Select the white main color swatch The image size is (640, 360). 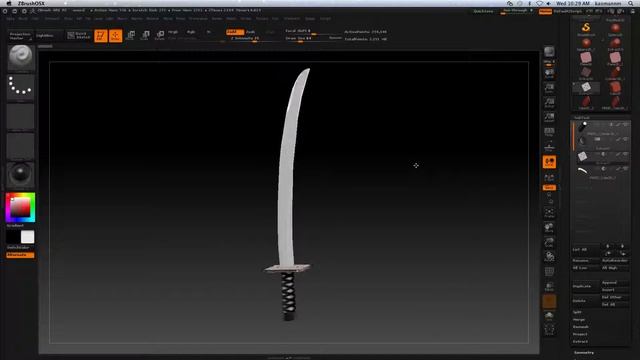pyautogui.click(x=27, y=237)
